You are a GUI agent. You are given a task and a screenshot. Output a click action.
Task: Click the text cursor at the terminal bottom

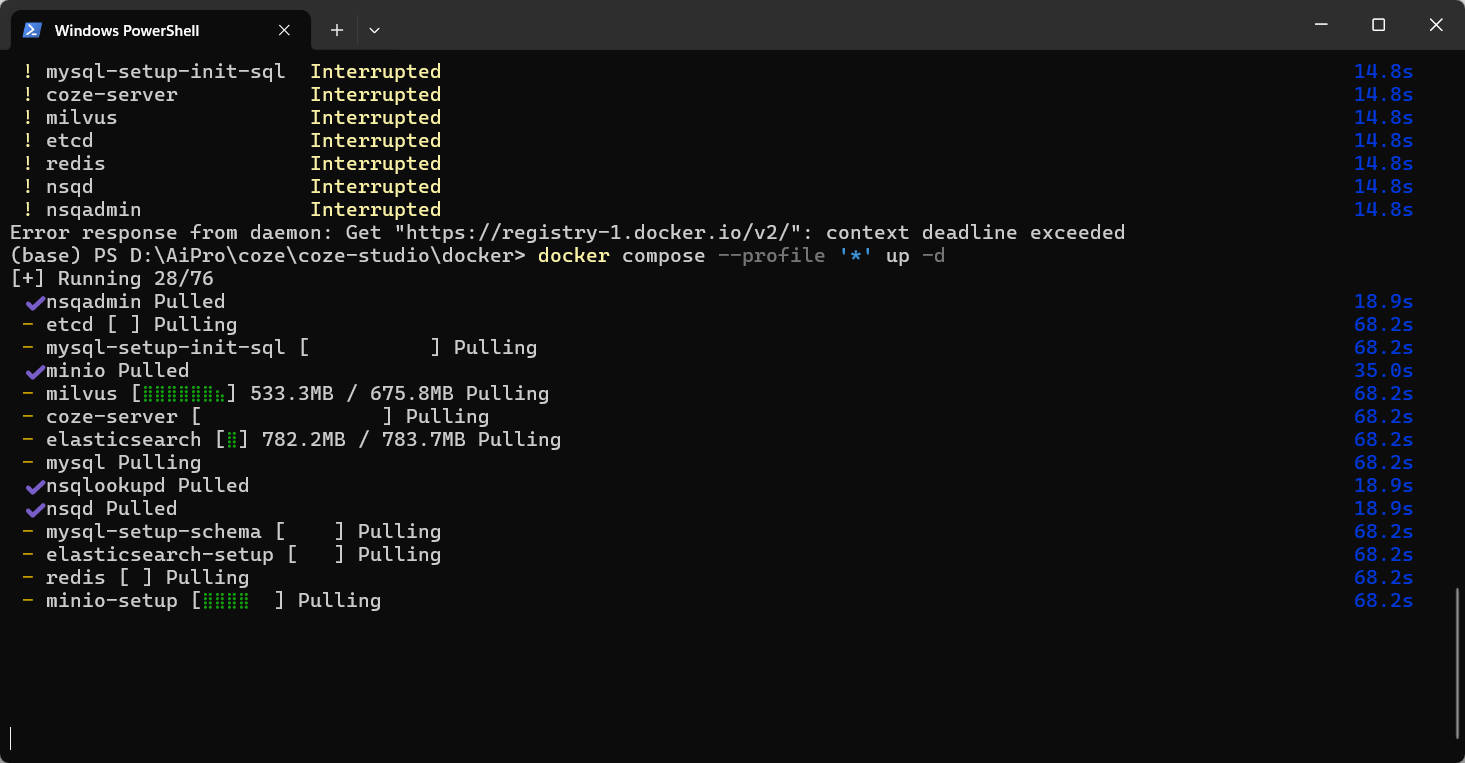tap(11, 738)
